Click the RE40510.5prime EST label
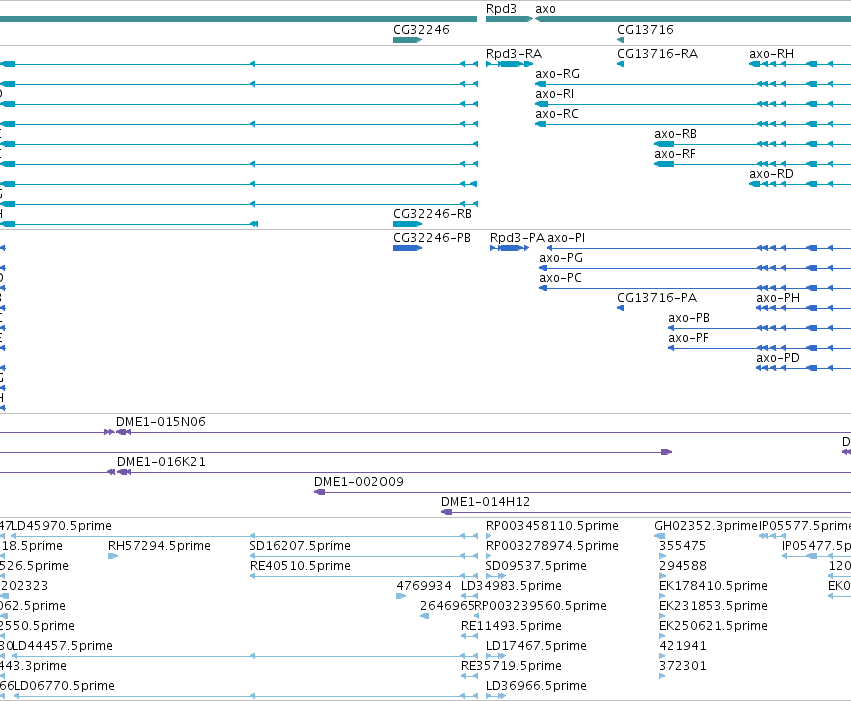 (x=300, y=566)
